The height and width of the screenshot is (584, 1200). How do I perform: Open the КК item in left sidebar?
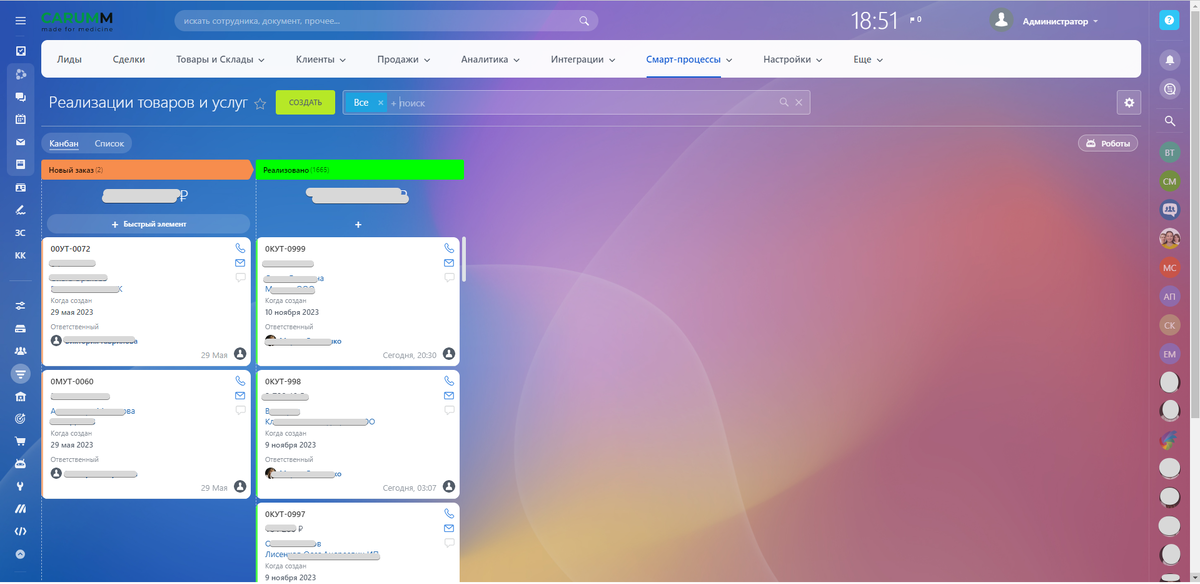[x=21, y=256]
